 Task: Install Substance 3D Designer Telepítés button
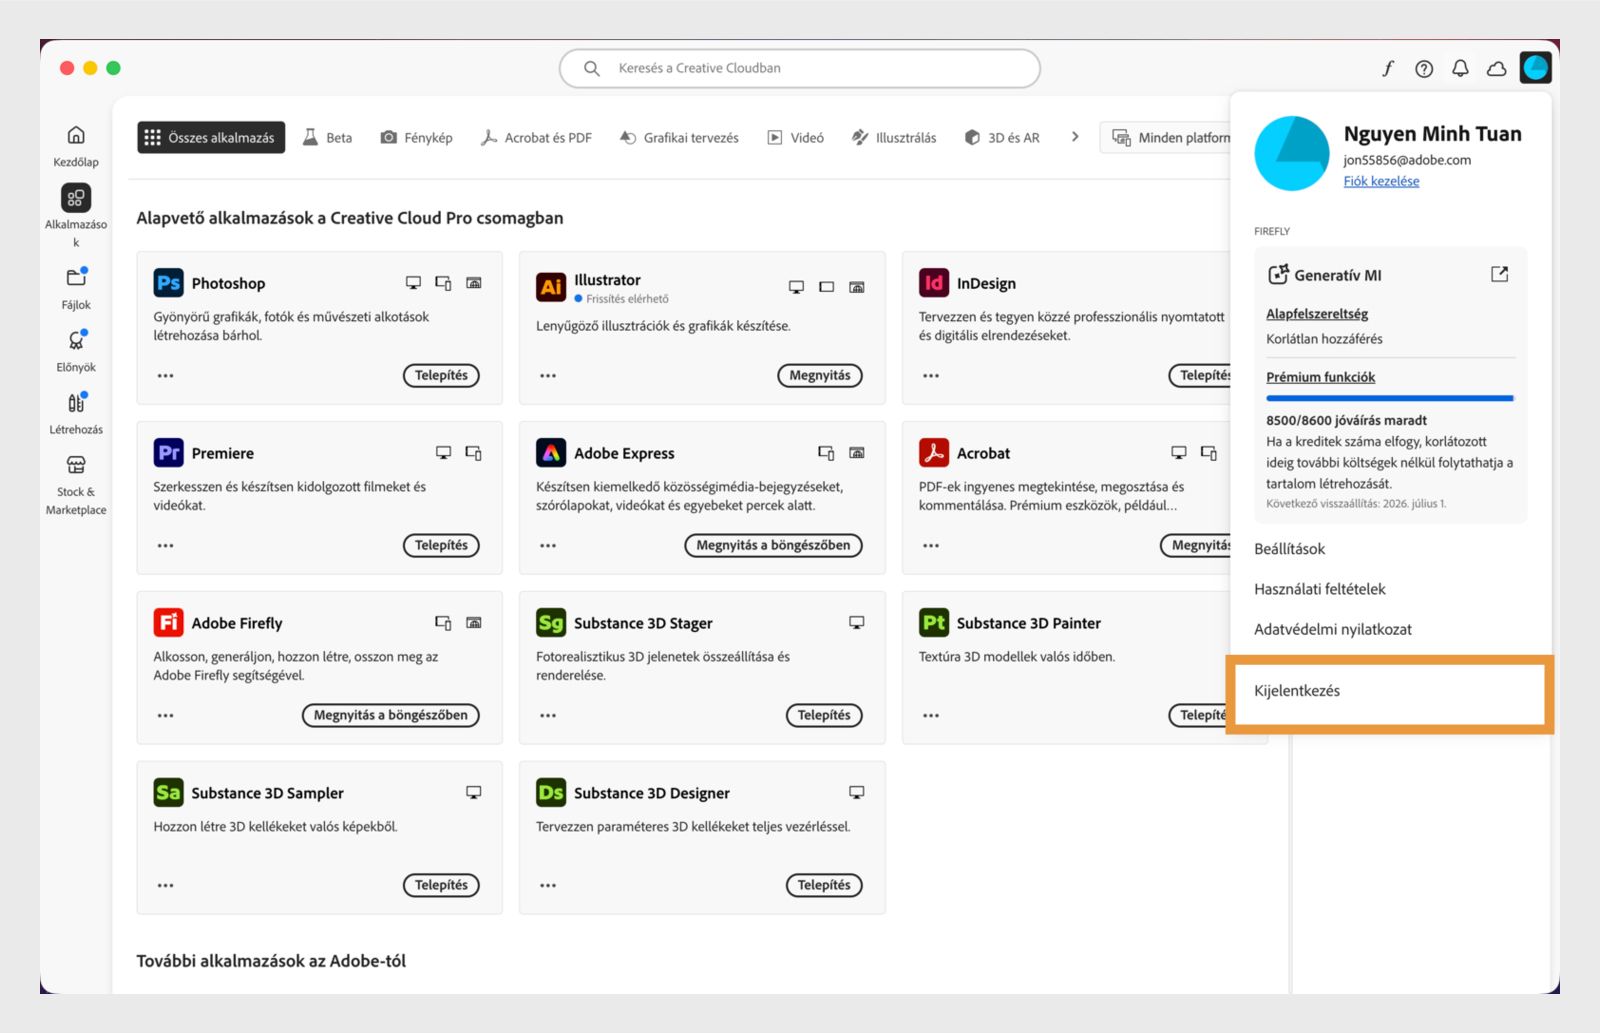(824, 885)
